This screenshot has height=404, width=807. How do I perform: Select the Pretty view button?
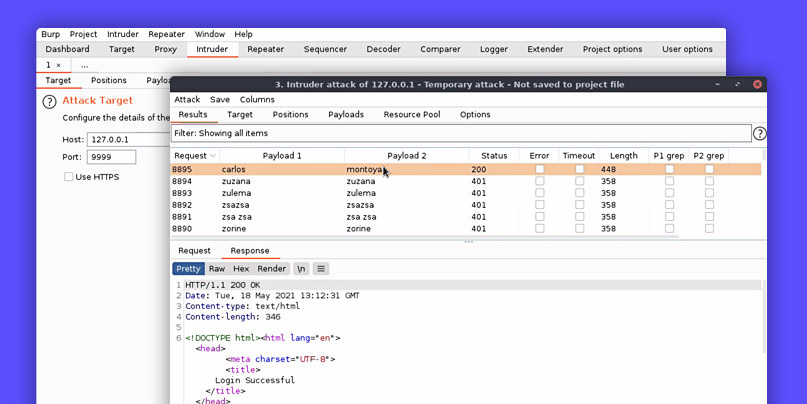[188, 269]
